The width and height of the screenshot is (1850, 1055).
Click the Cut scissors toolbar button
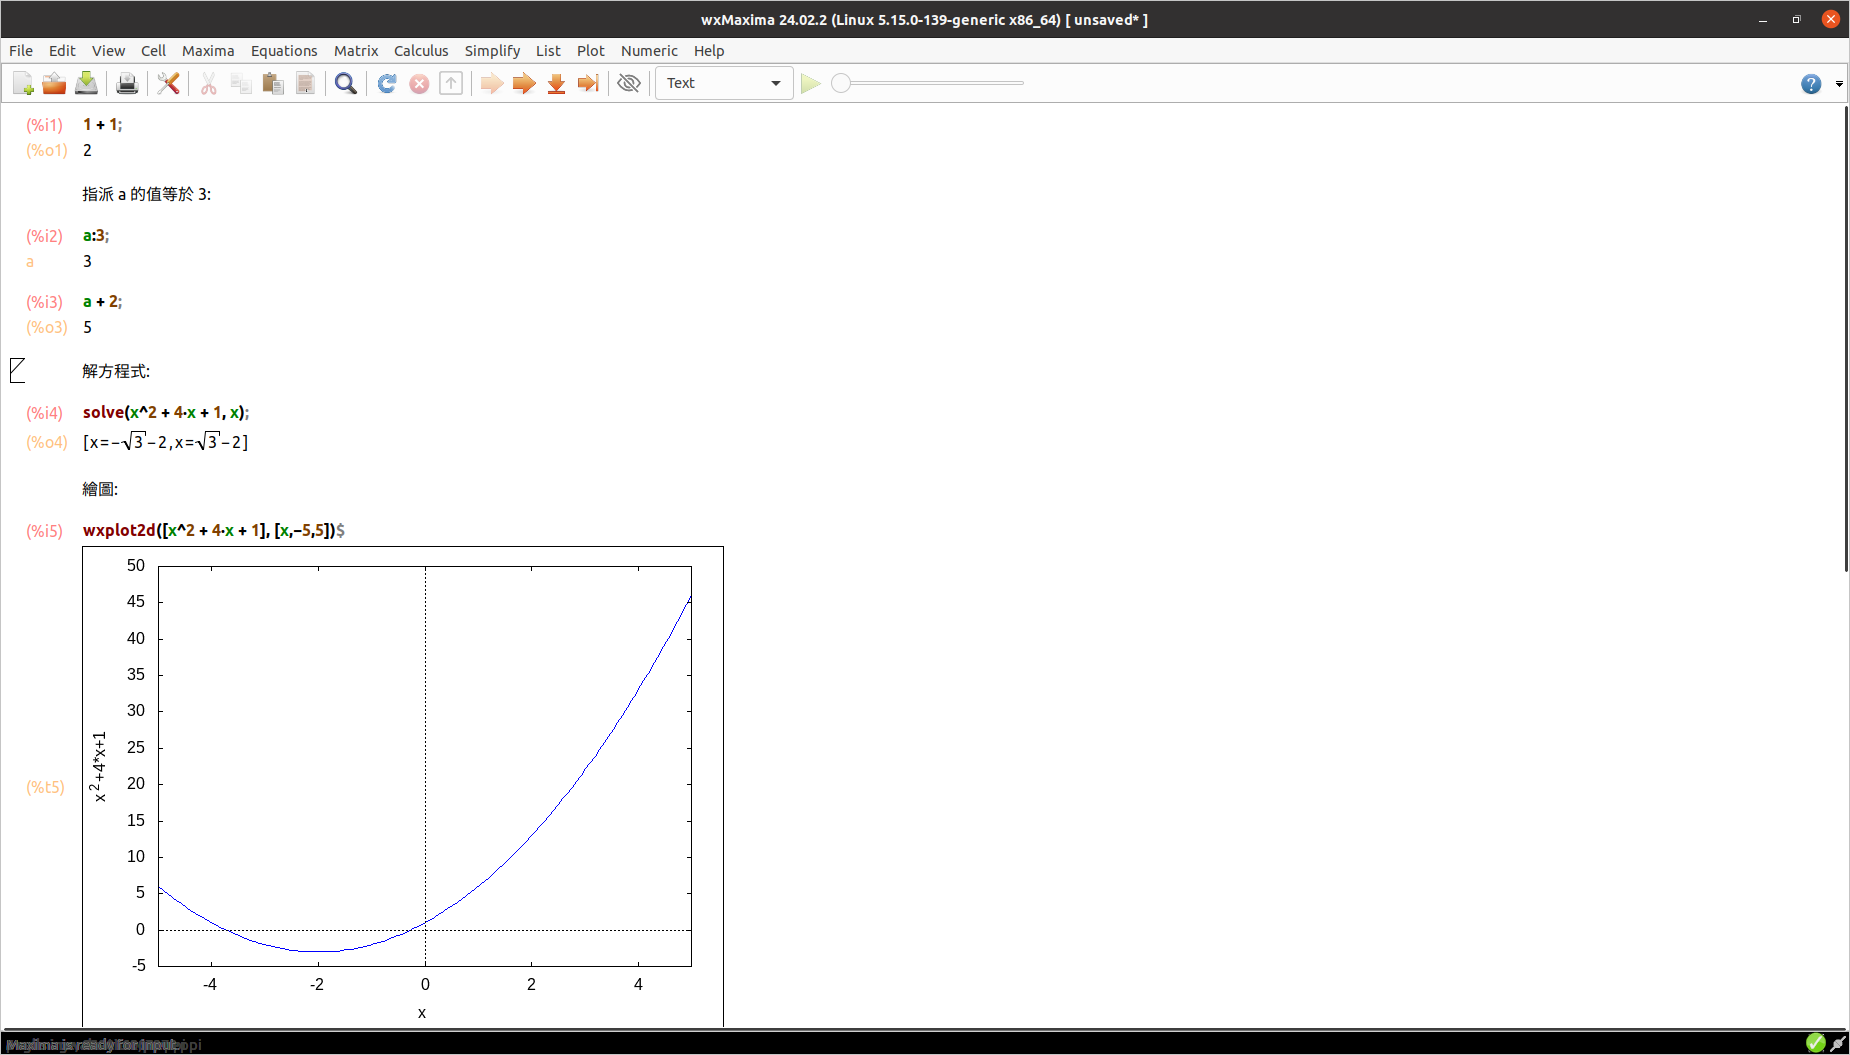pyautogui.click(x=209, y=83)
